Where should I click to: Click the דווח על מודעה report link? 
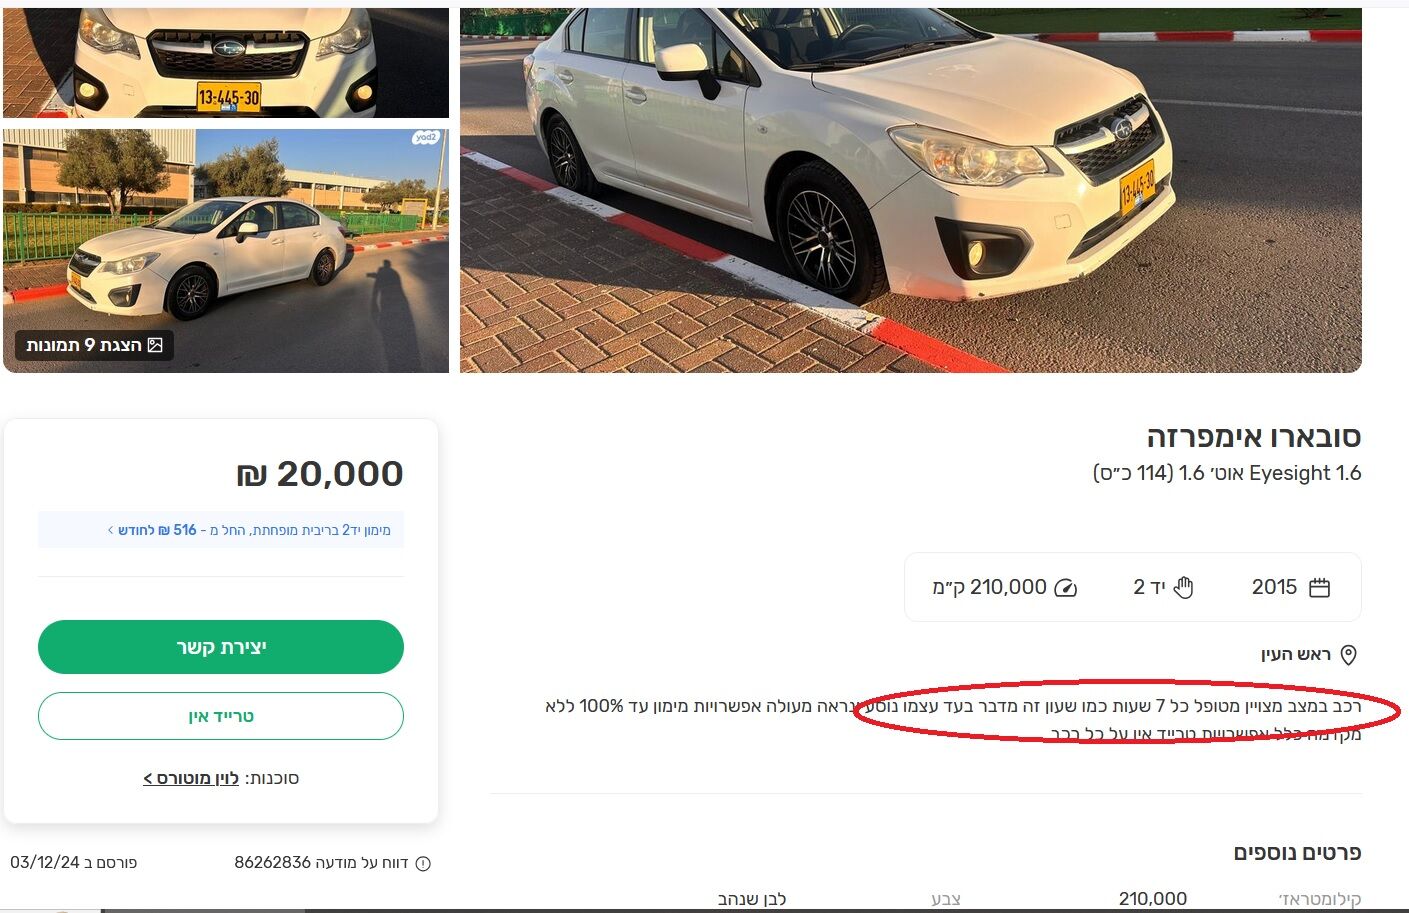point(321,862)
